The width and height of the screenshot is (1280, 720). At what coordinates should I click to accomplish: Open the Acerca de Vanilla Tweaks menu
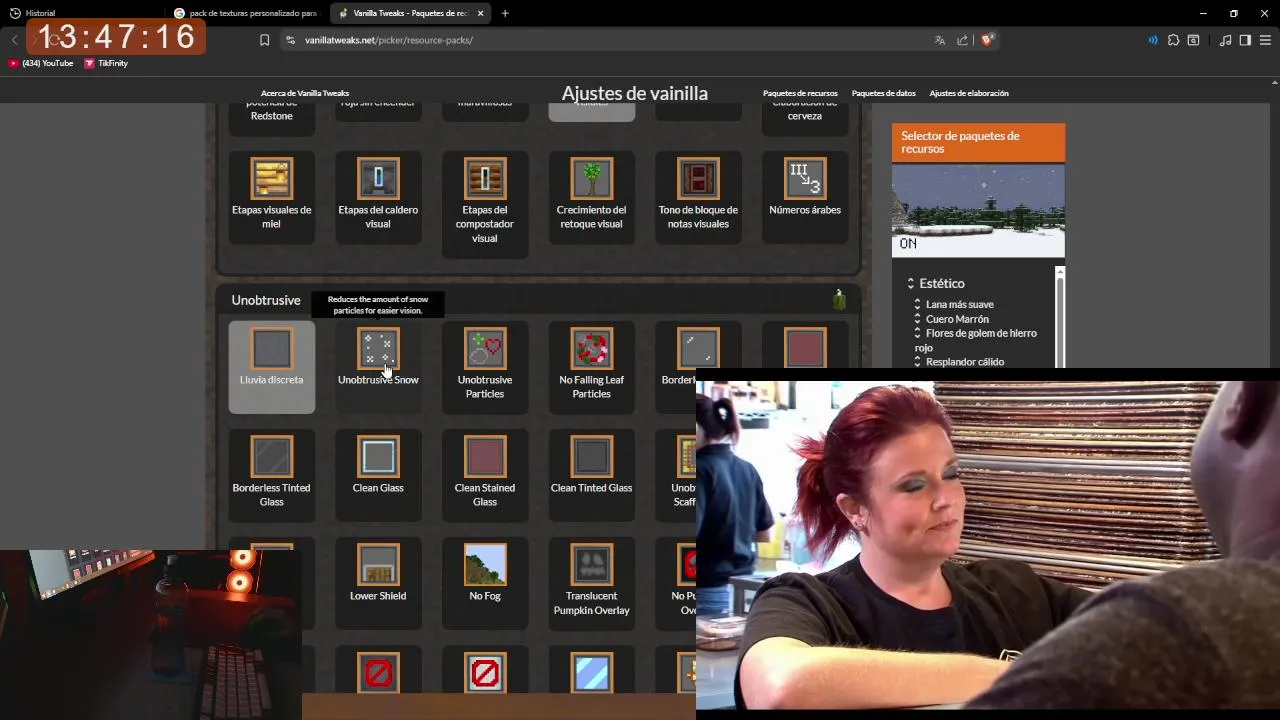[305, 93]
